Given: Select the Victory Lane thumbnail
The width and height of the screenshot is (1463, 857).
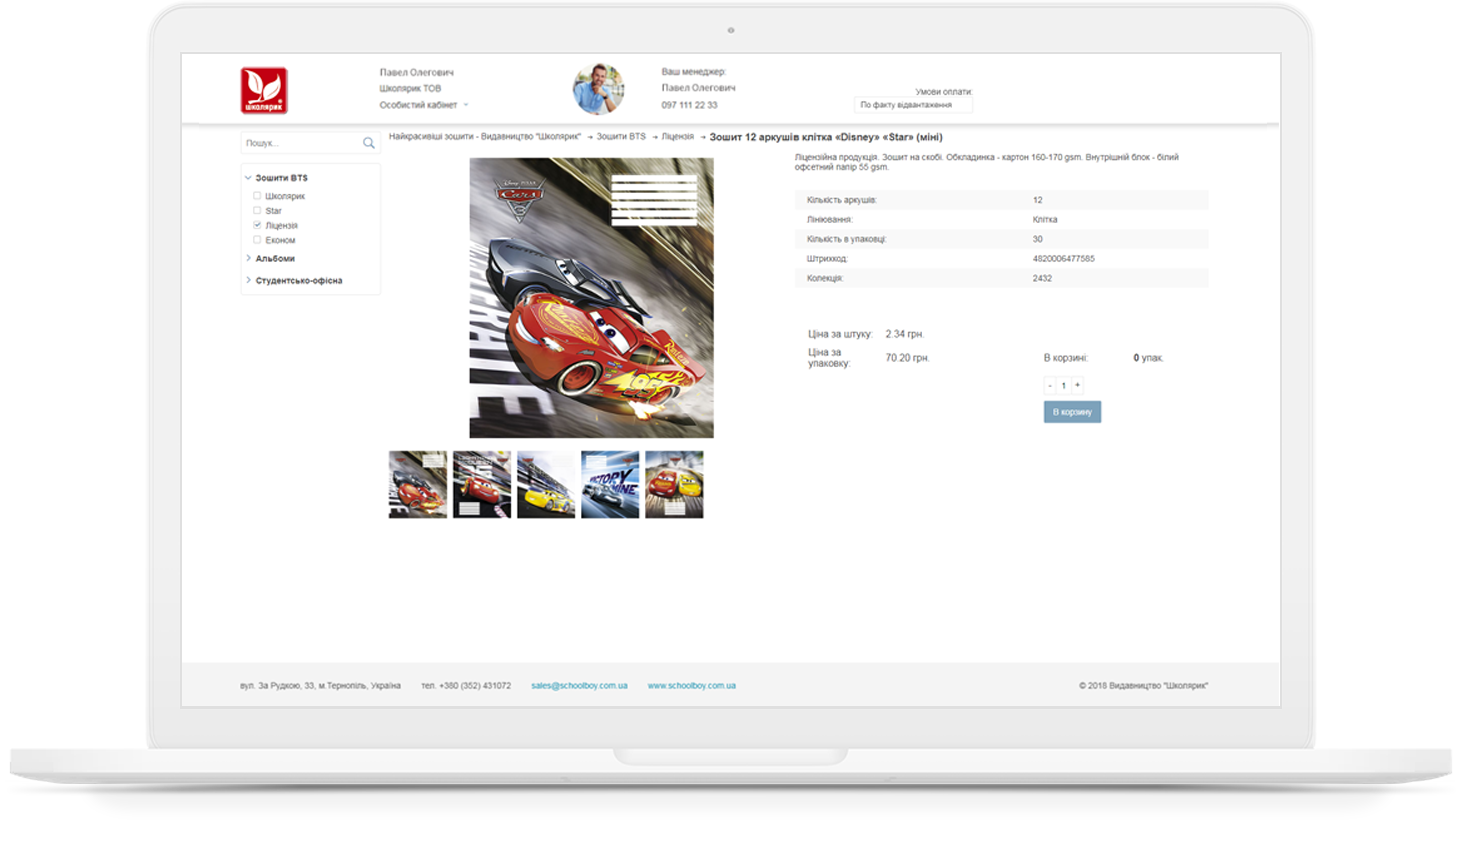Looking at the screenshot, I should tap(610, 484).
